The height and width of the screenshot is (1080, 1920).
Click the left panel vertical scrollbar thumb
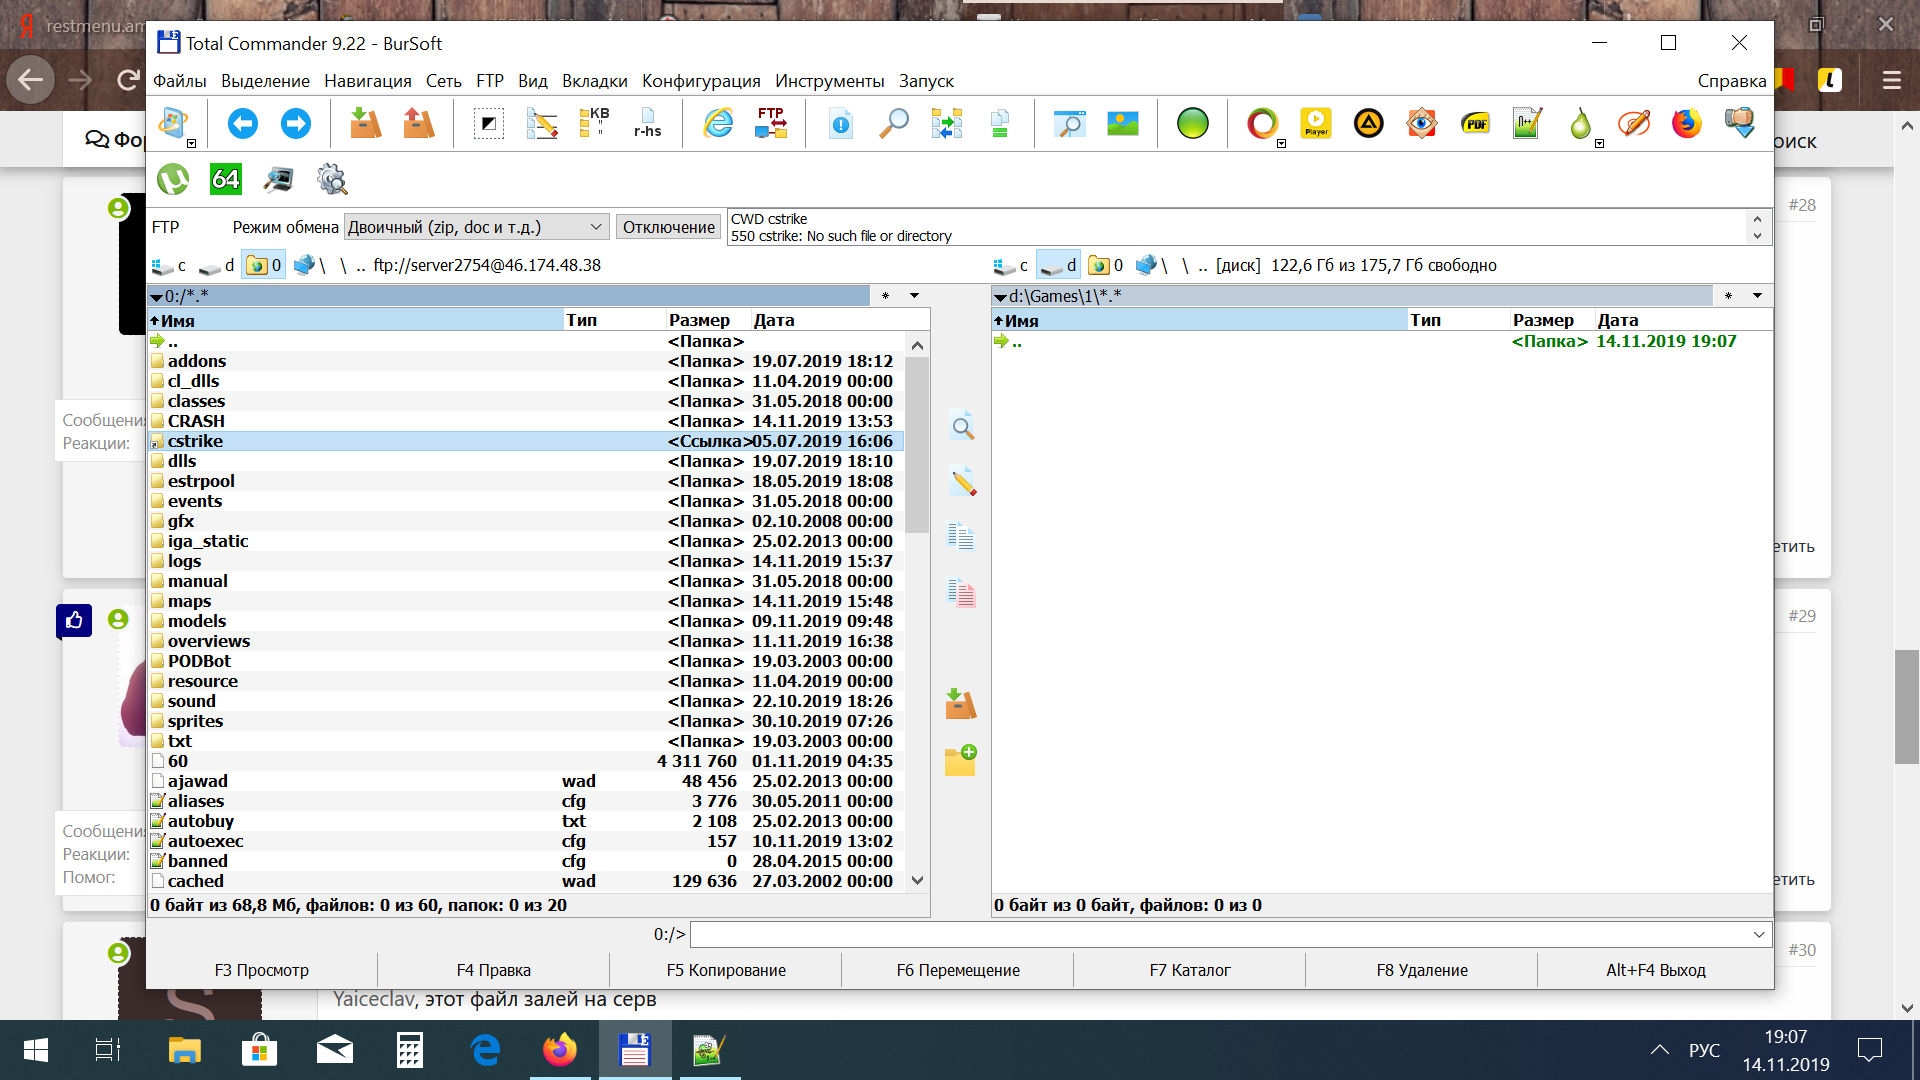pyautogui.click(x=917, y=445)
